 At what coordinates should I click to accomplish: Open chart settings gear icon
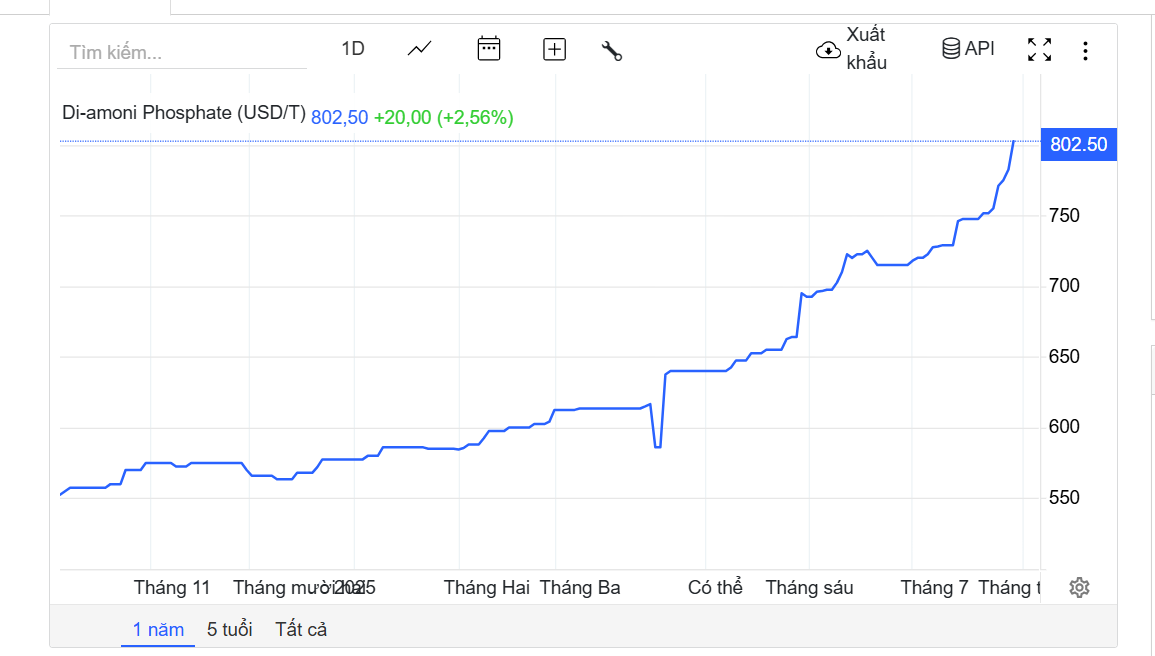1079,588
